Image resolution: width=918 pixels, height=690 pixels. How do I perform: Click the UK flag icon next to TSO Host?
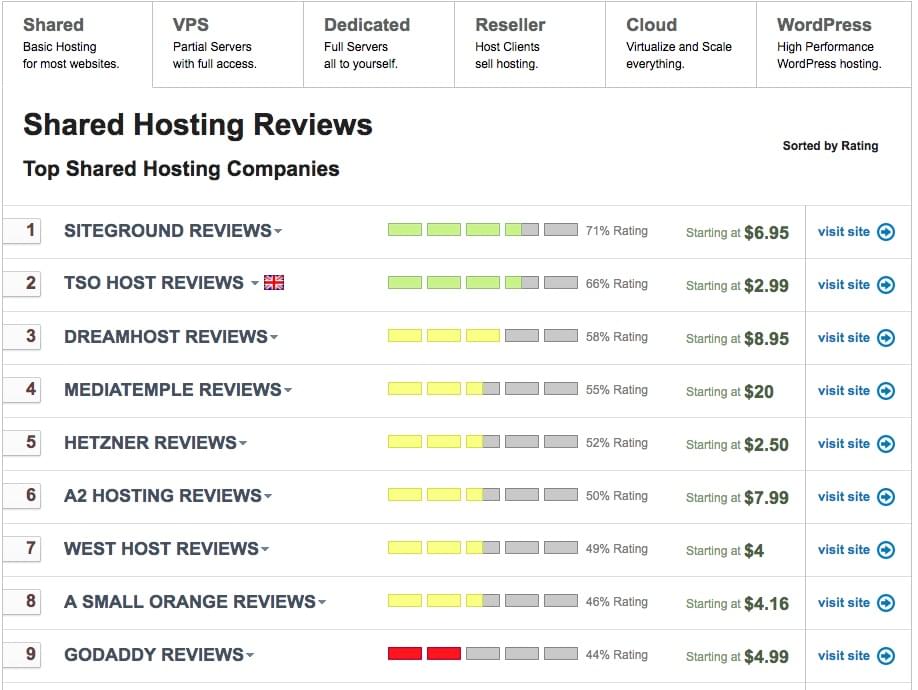tap(274, 283)
